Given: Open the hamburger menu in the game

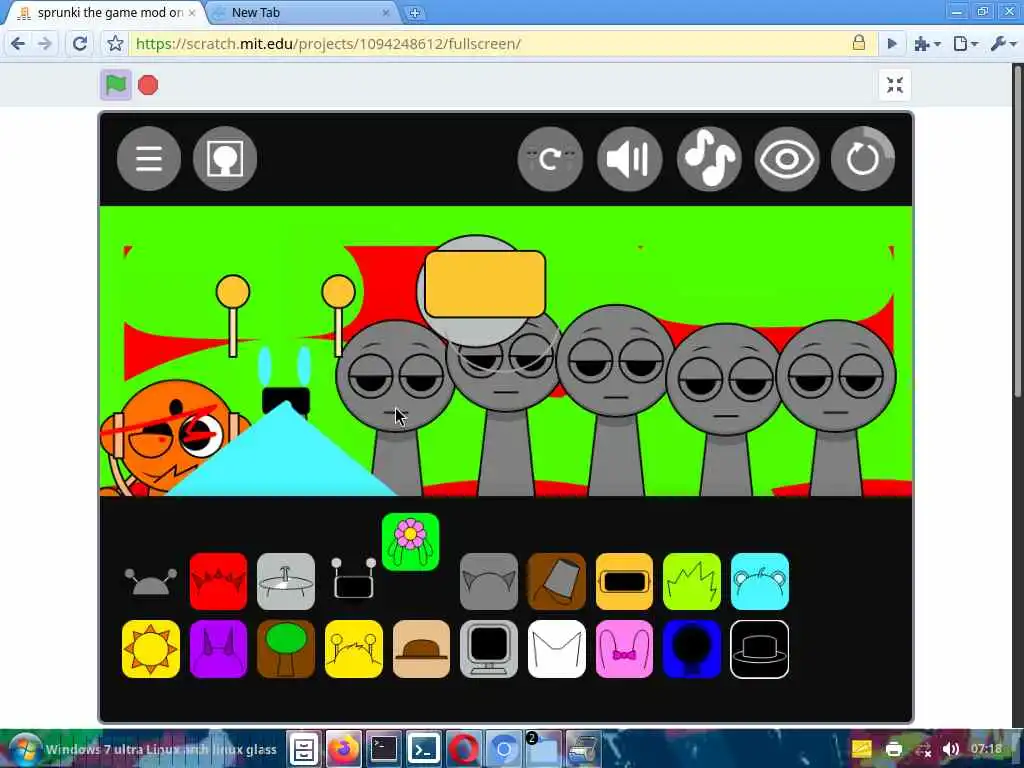Looking at the screenshot, I should (149, 159).
